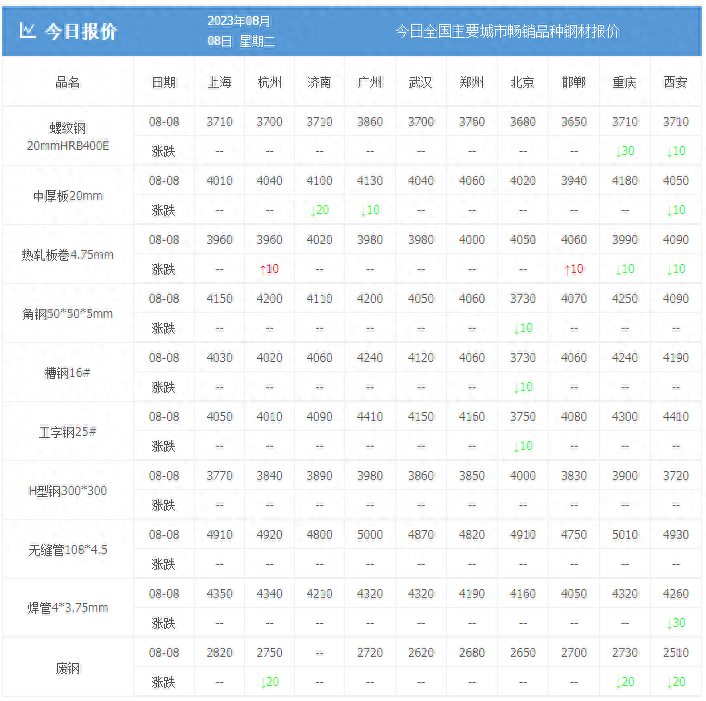Select the subtitle 今日全国主要城市畅销品种钢材报价
The height and width of the screenshot is (701, 706).
click(507, 32)
